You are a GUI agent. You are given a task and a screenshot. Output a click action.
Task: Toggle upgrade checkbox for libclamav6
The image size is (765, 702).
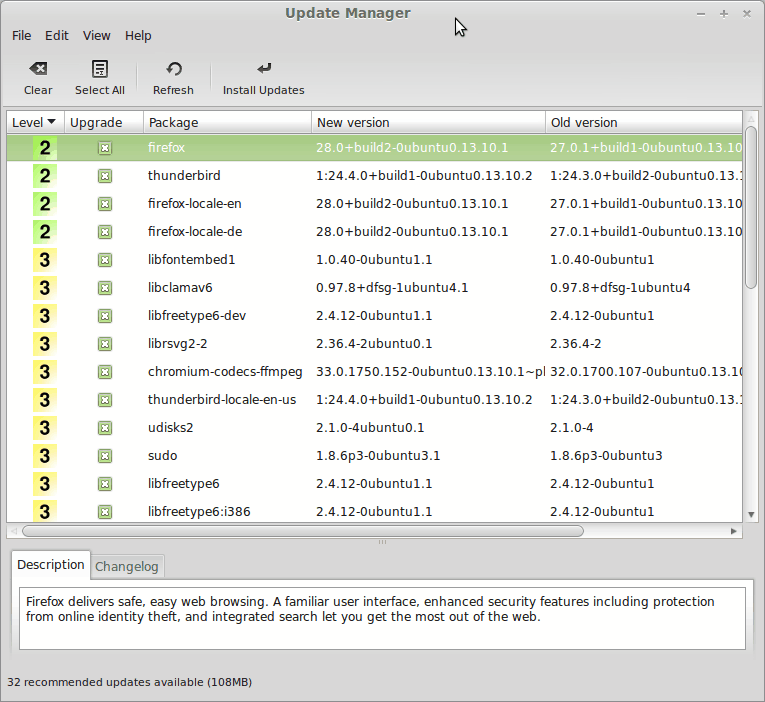(x=105, y=288)
